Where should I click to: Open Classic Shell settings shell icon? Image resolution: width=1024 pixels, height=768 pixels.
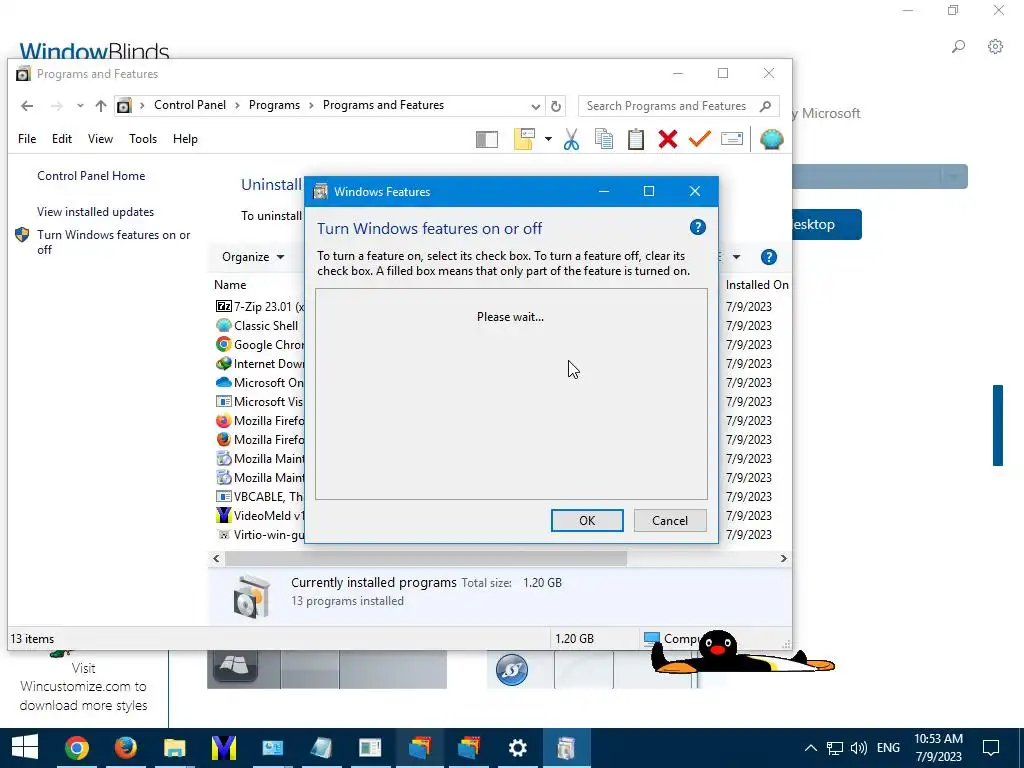pos(771,139)
